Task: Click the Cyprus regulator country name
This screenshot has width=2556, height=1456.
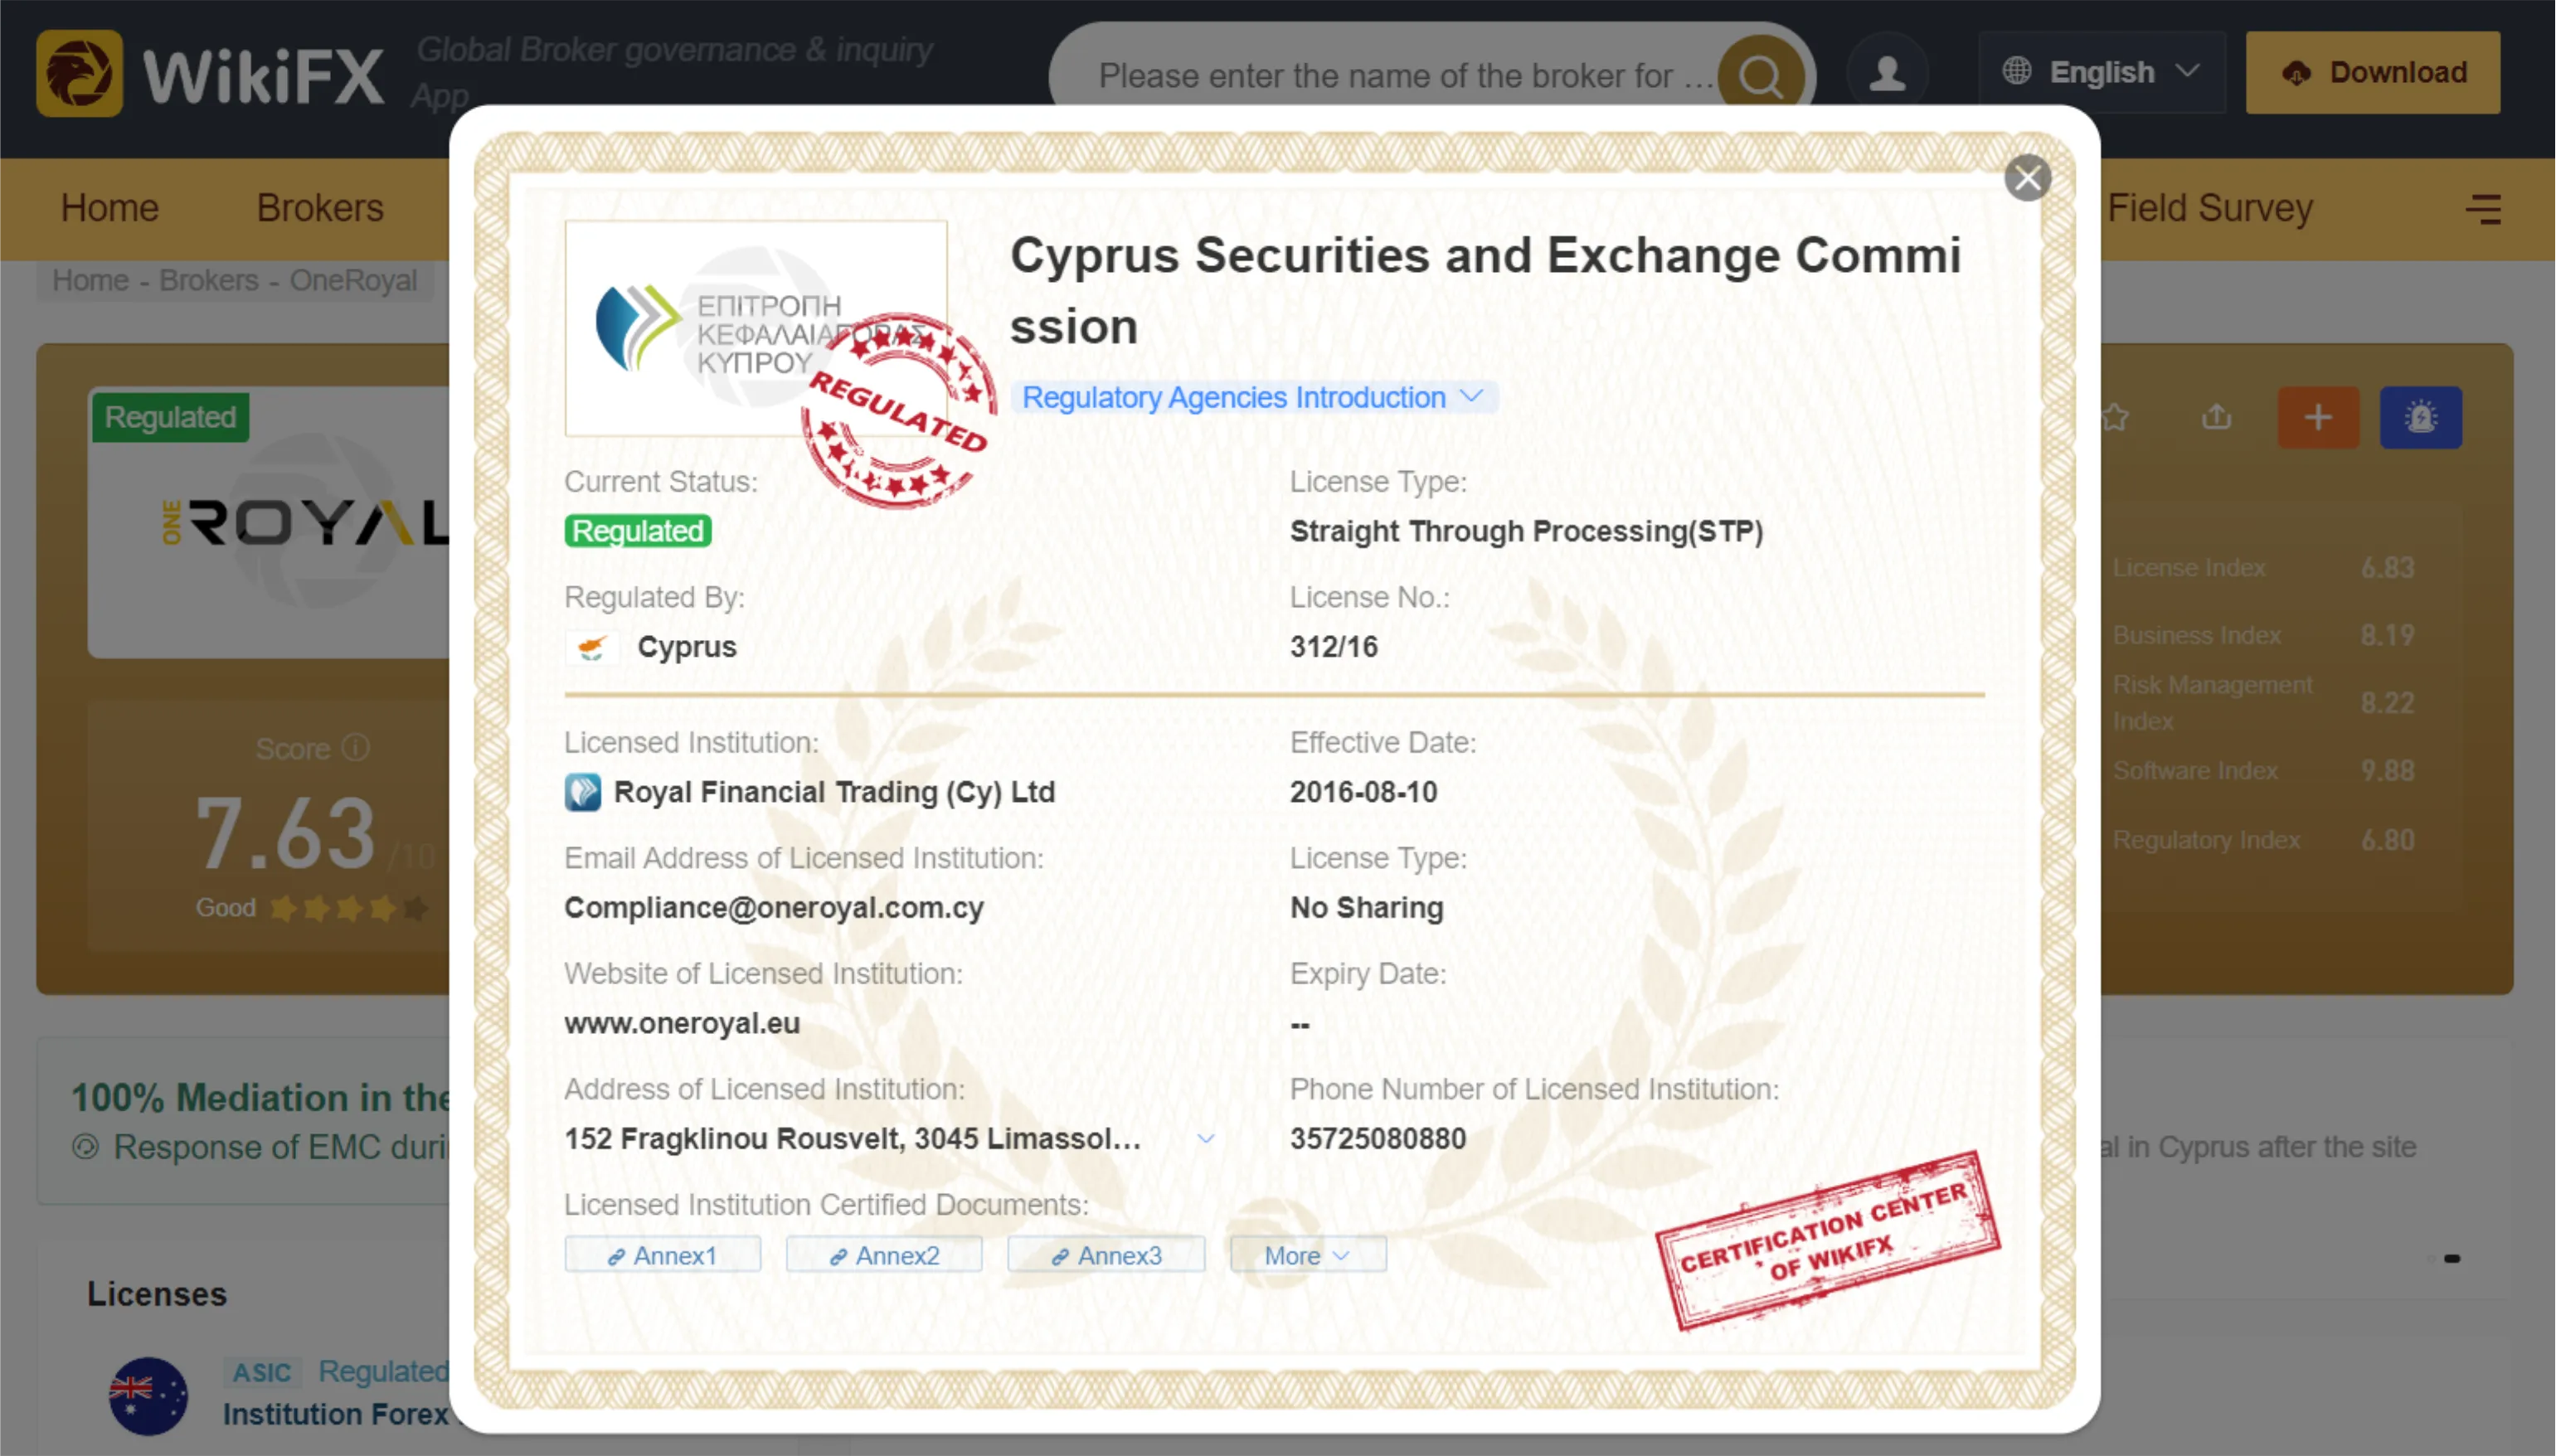Action: pos(687,647)
